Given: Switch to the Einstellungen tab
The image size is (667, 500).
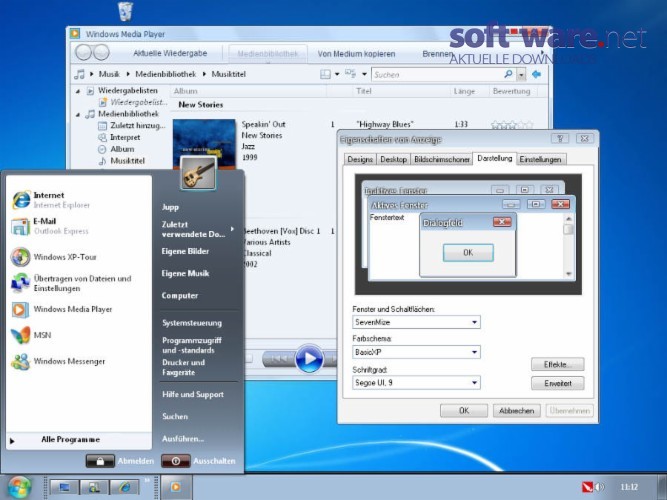Looking at the screenshot, I should coord(541,160).
